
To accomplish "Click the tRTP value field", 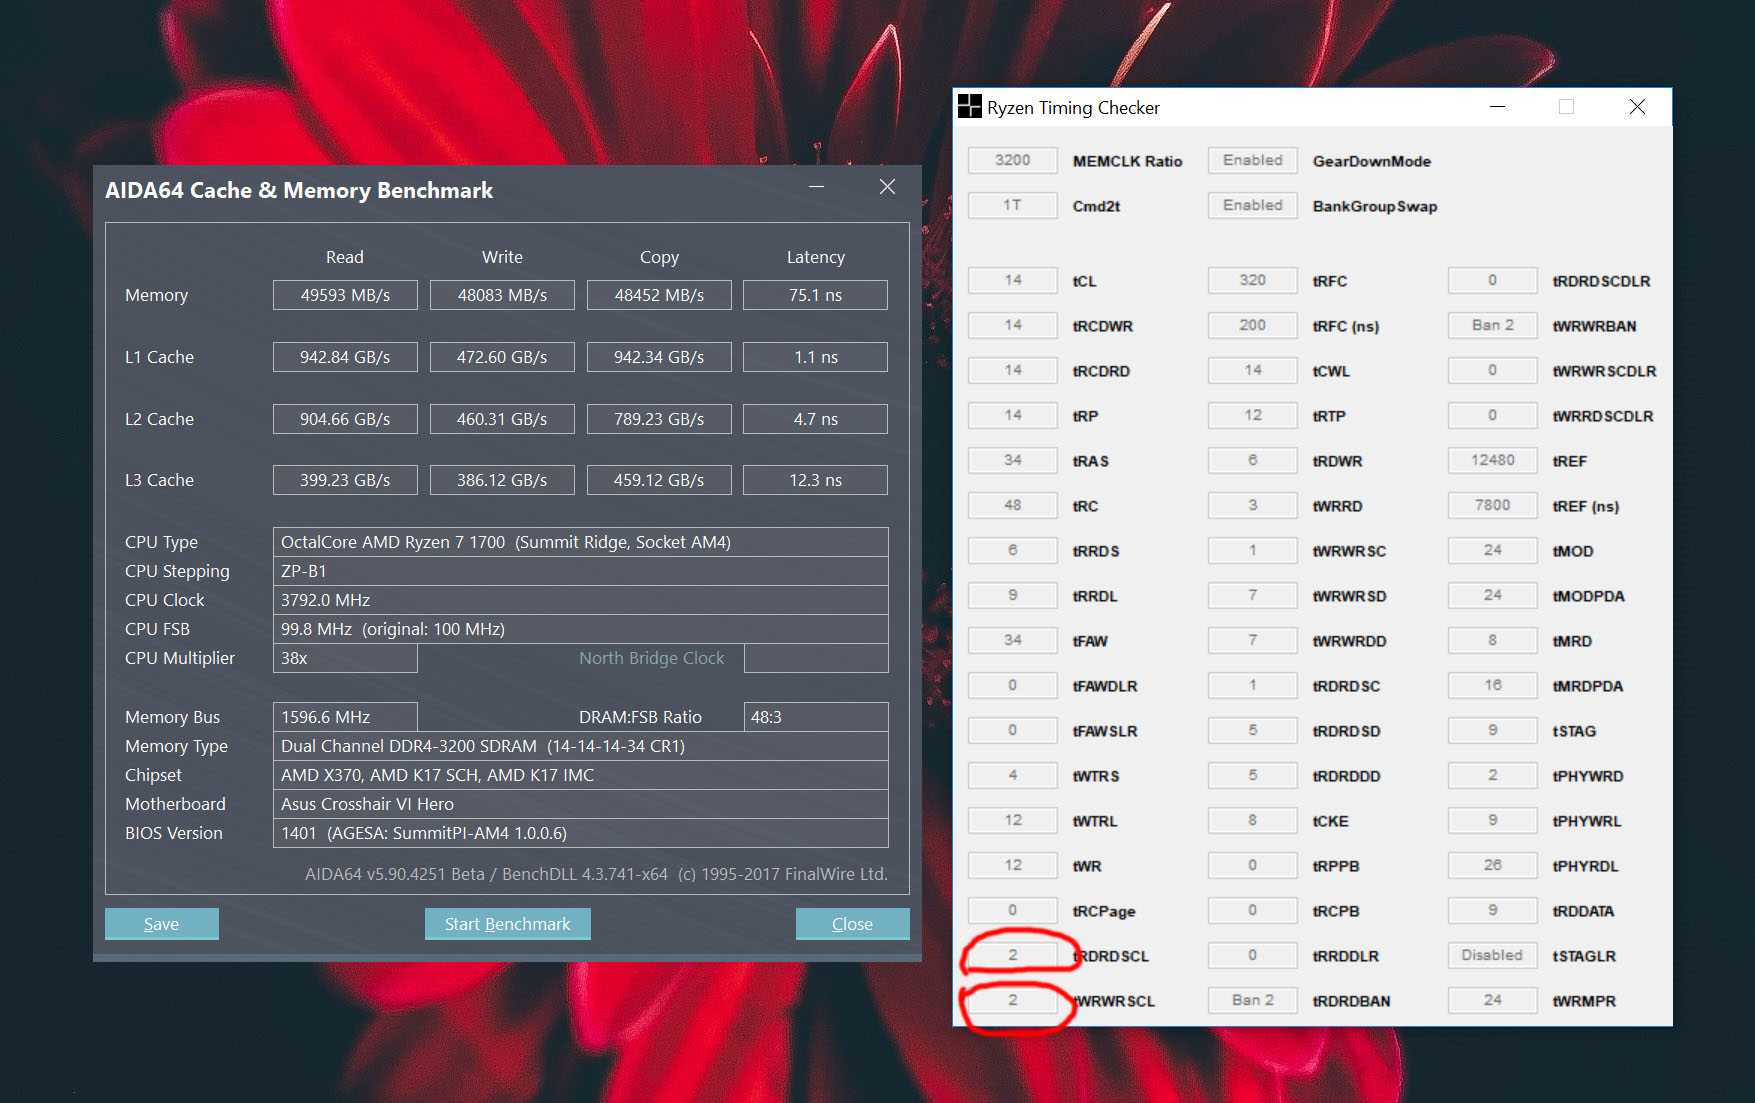I will tap(1253, 415).
